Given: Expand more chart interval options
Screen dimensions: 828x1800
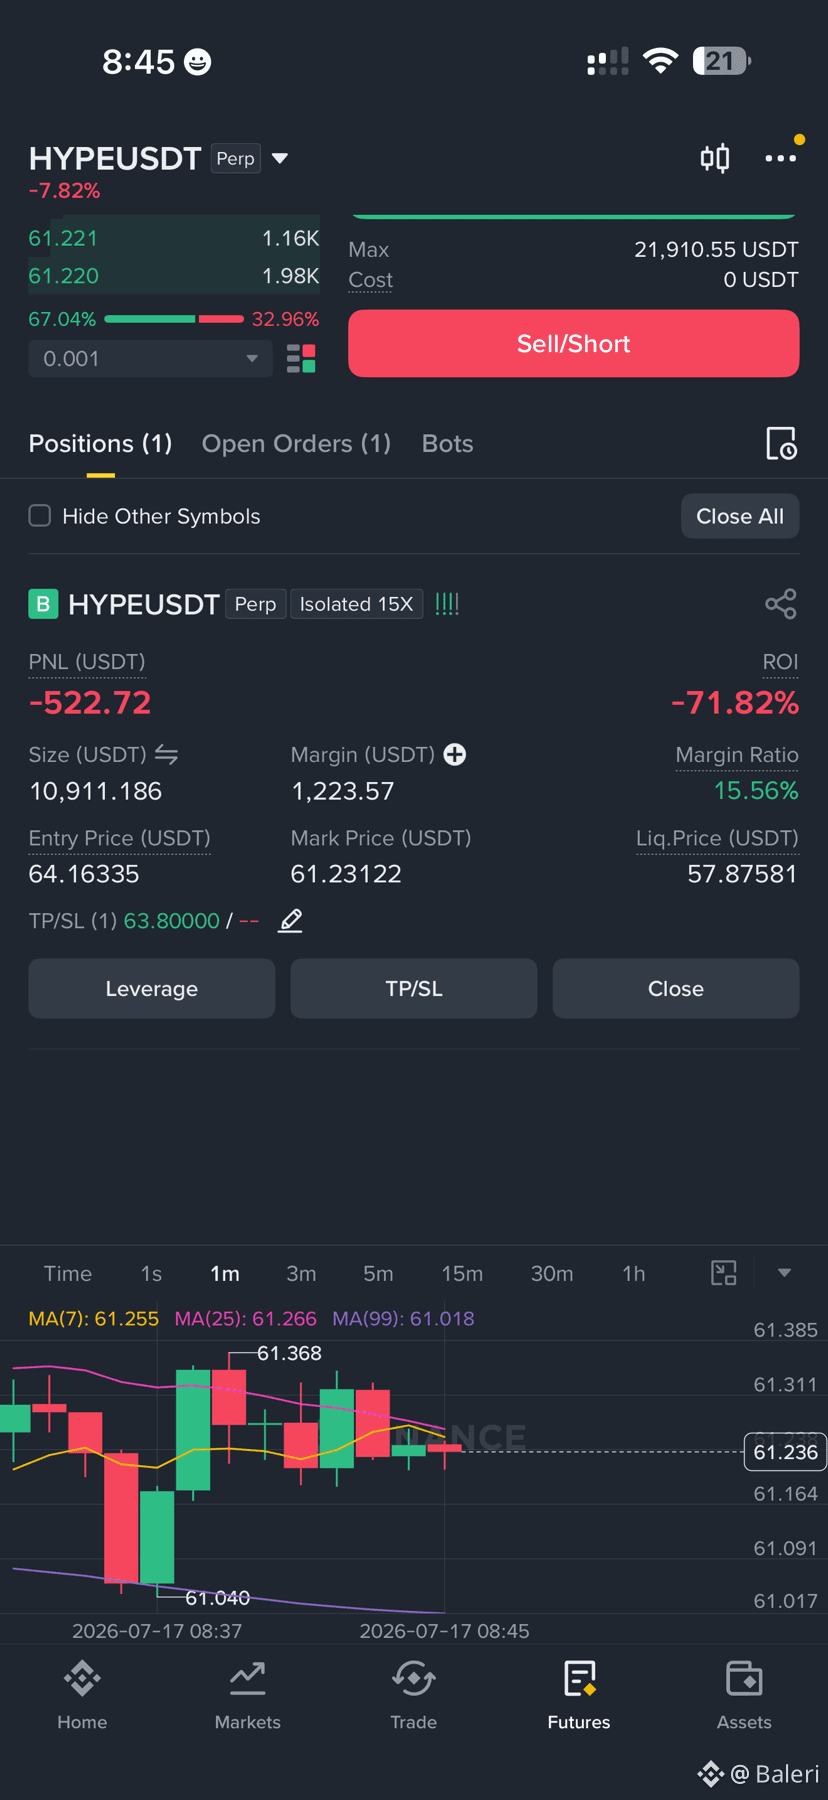Looking at the screenshot, I should coord(784,1273).
